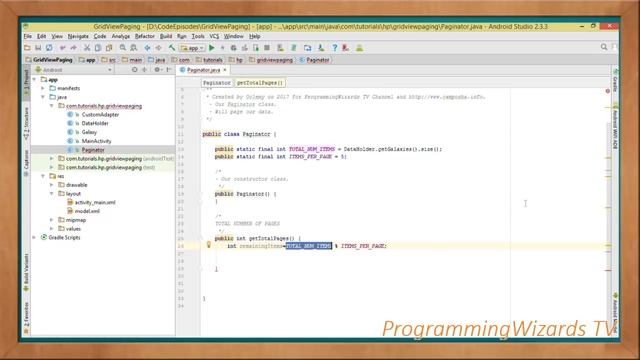Click the Collapse All icon in Project panel
This screenshot has width=640, height=360.
tap(144, 70)
